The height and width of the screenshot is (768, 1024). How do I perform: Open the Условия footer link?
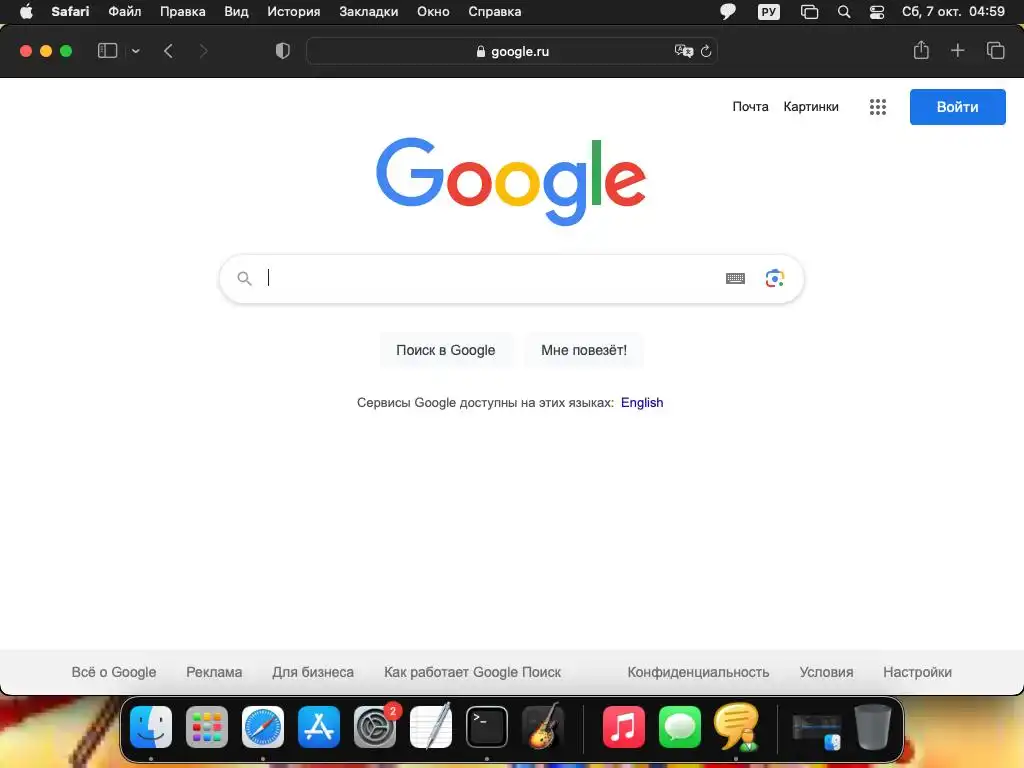pos(826,672)
